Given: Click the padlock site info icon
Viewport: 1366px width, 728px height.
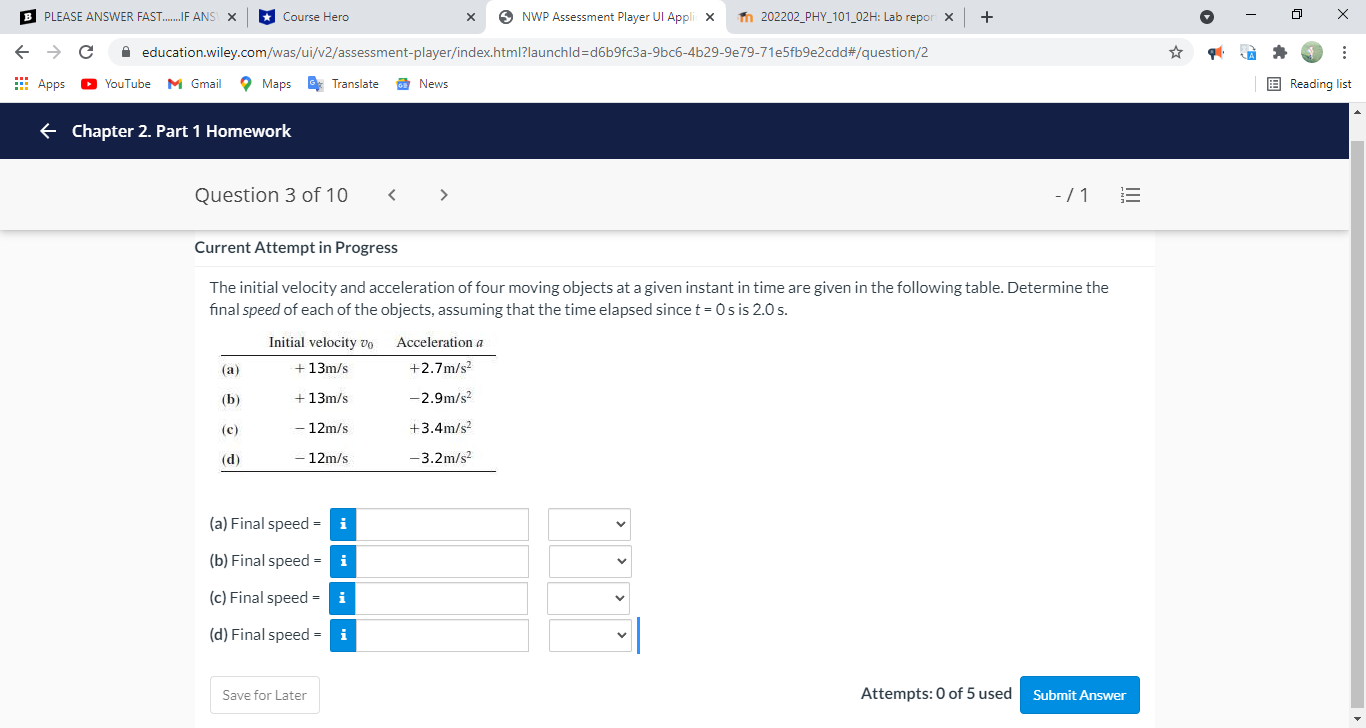Looking at the screenshot, I should 127,52.
